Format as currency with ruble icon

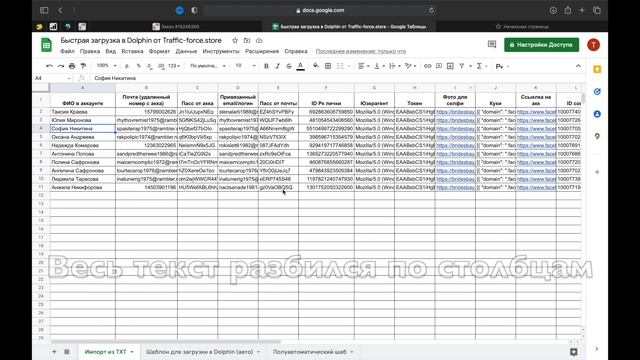point(127,66)
